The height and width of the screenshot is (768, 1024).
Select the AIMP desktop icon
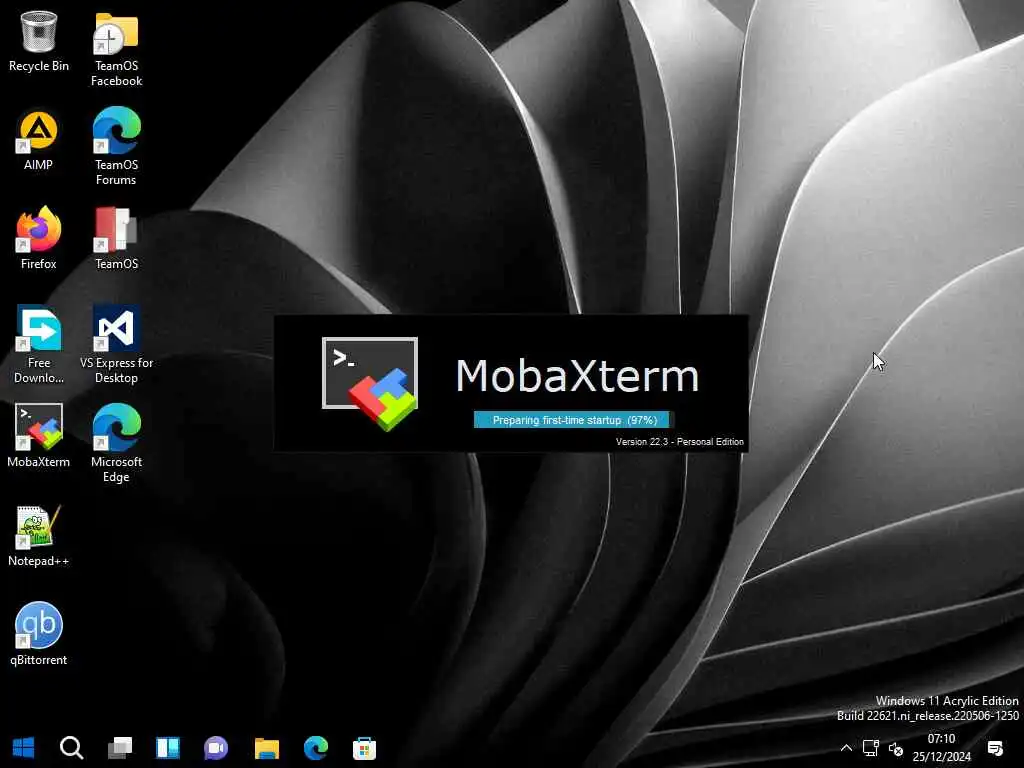39,141
